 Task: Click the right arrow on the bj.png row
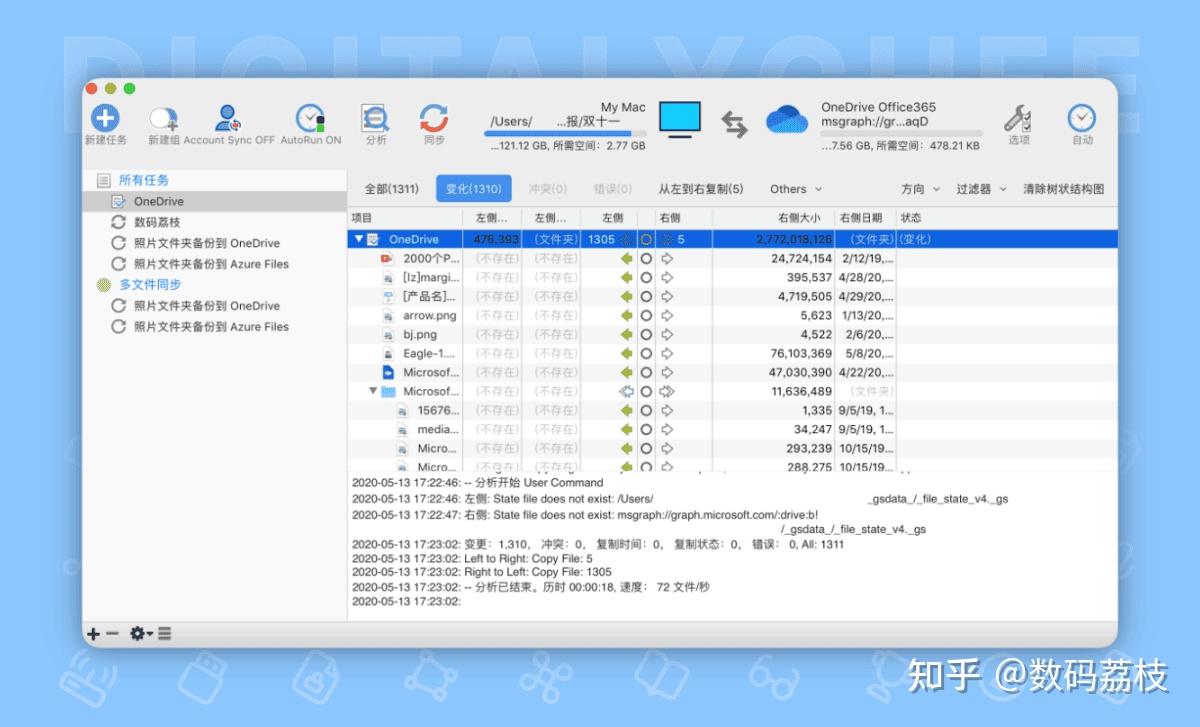point(667,334)
